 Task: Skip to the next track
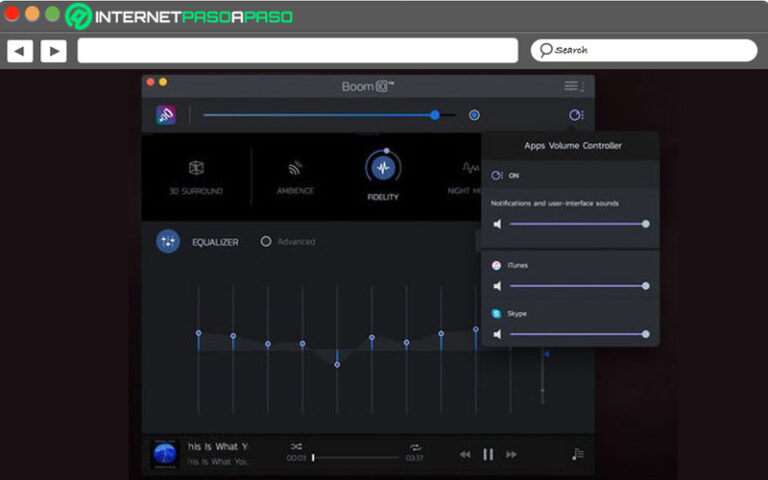[x=511, y=454]
